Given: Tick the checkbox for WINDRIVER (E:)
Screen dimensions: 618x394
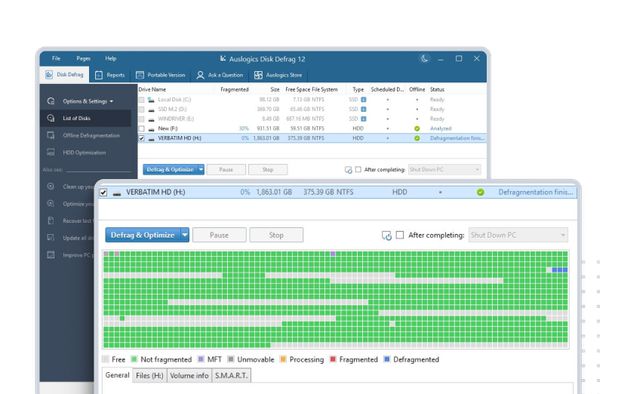Looking at the screenshot, I should (141, 119).
